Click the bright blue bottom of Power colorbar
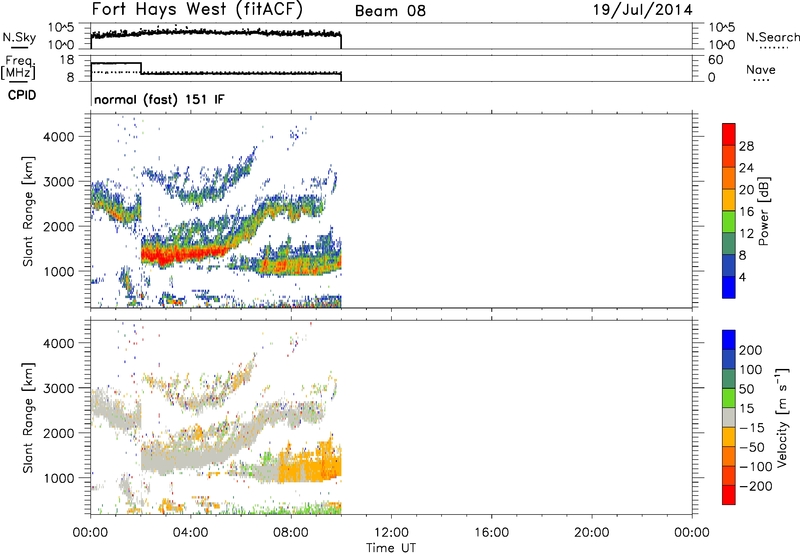 click(x=729, y=287)
